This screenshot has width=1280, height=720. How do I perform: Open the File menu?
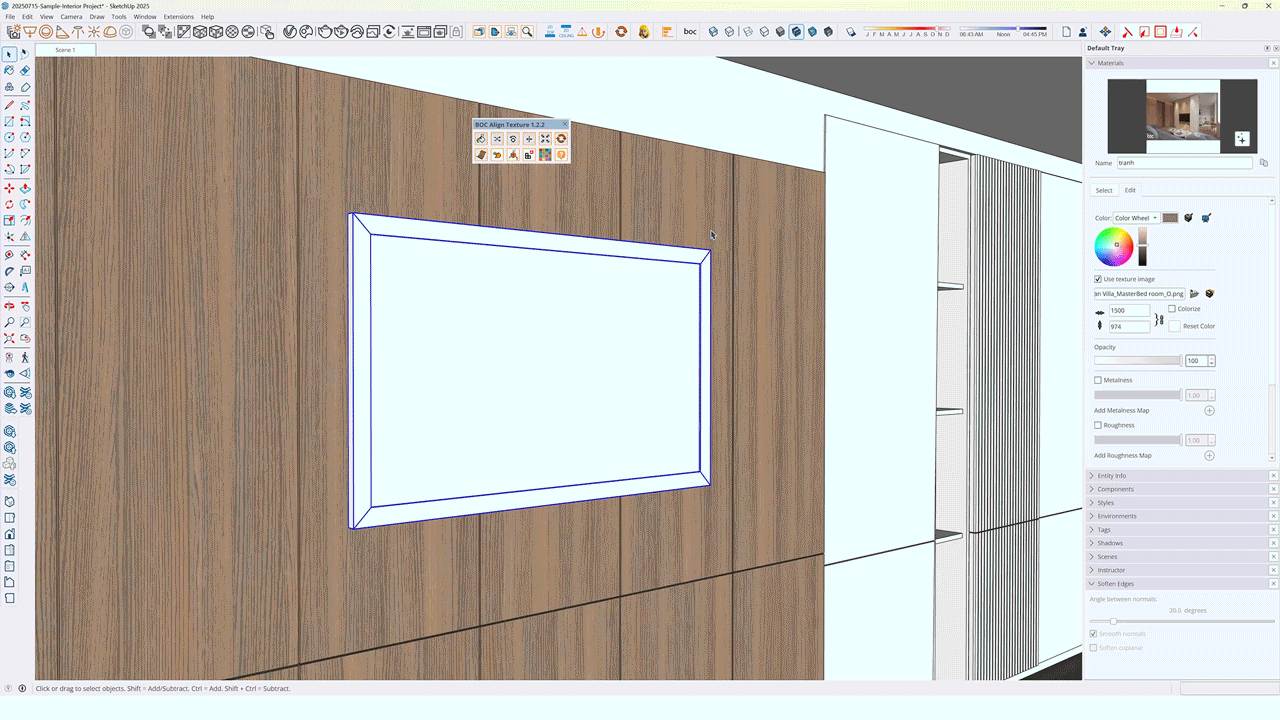click(10, 17)
